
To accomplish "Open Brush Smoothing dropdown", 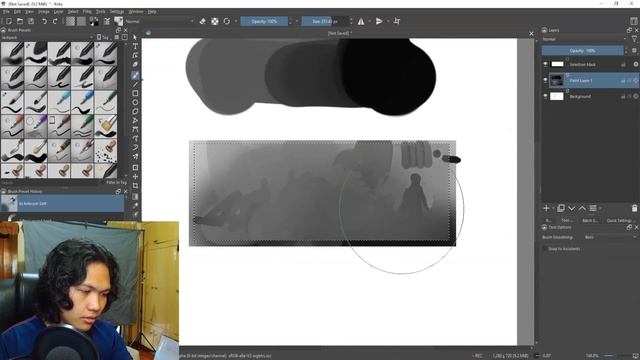I will [x=610, y=237].
